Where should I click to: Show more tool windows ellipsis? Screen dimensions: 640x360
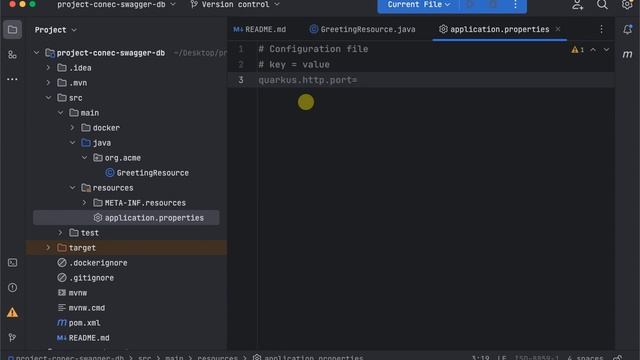tap(12, 79)
